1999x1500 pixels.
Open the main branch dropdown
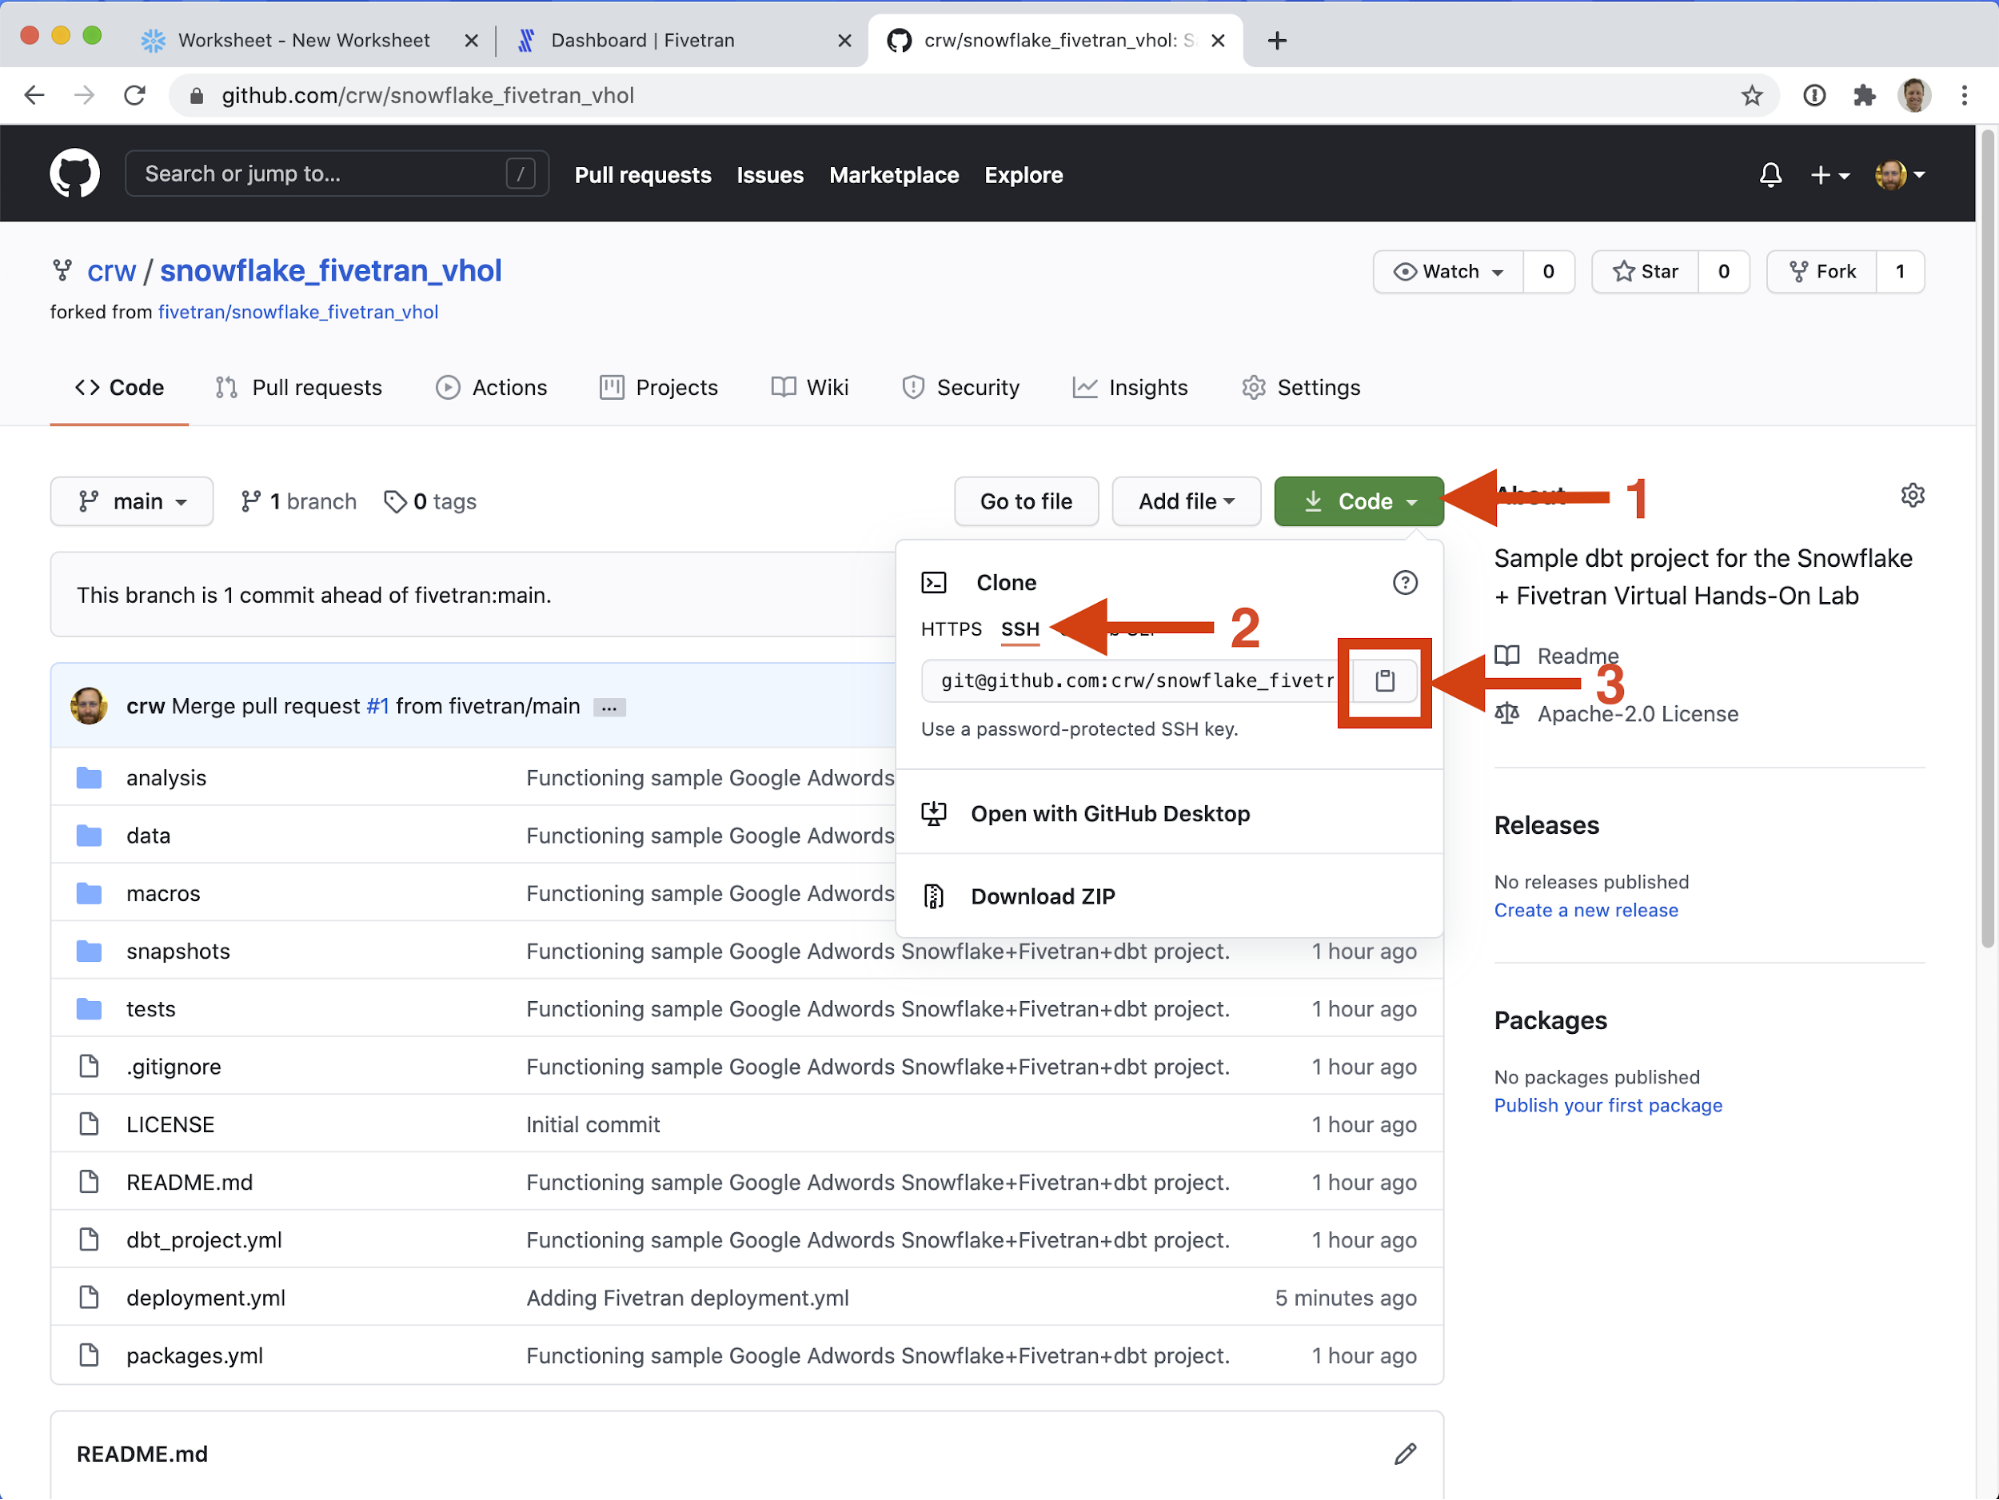tap(132, 502)
